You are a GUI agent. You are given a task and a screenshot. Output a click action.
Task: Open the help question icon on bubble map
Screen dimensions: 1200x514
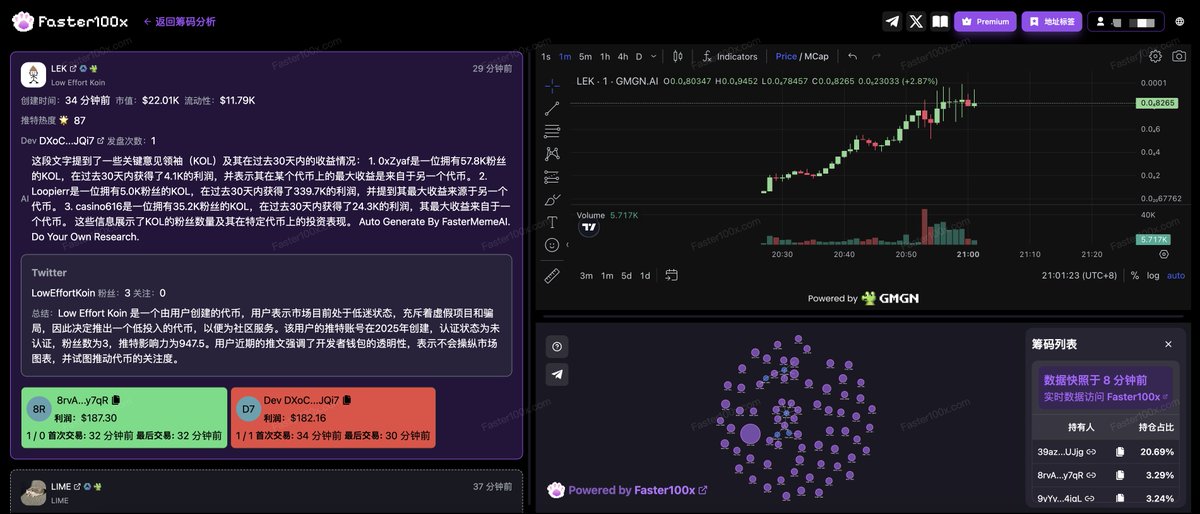pos(558,346)
